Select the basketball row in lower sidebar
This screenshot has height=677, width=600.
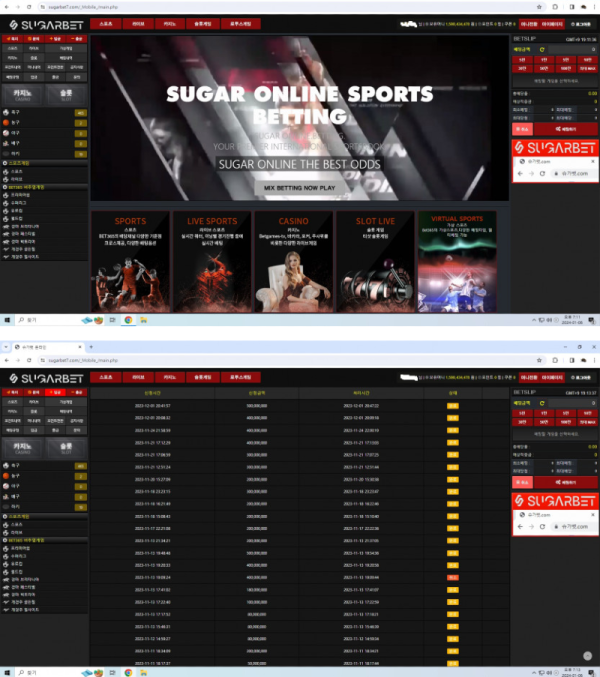(44, 476)
